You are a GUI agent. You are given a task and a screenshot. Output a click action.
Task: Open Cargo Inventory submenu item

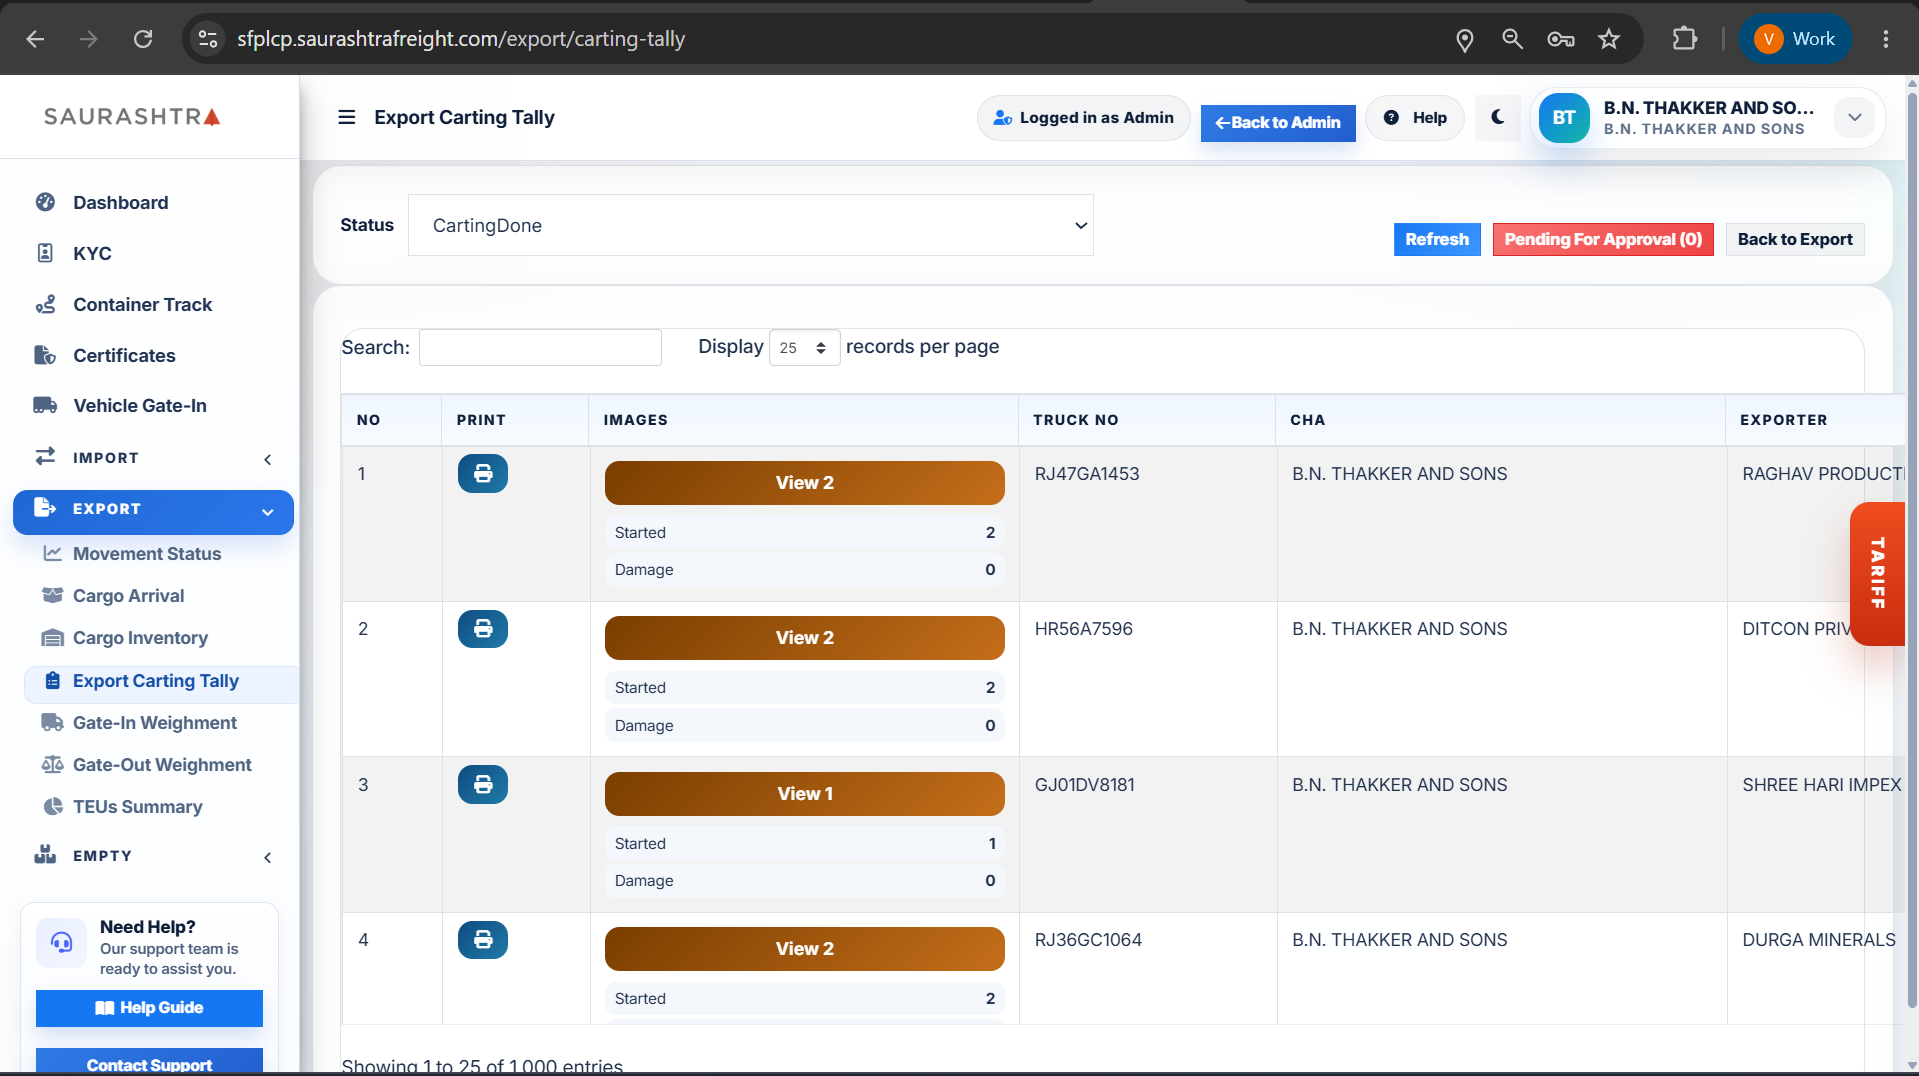pyautogui.click(x=140, y=638)
